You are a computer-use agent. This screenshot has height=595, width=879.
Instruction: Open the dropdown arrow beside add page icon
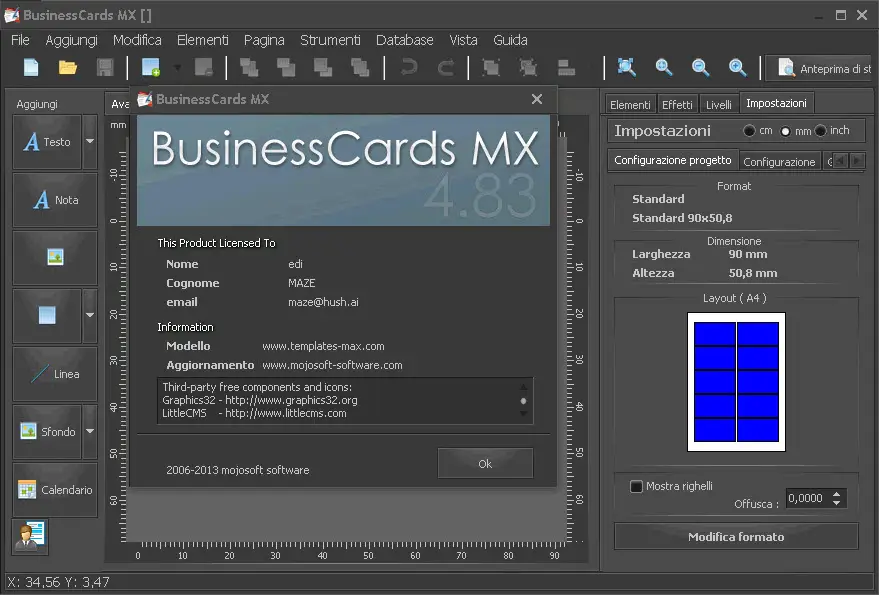click(x=177, y=68)
